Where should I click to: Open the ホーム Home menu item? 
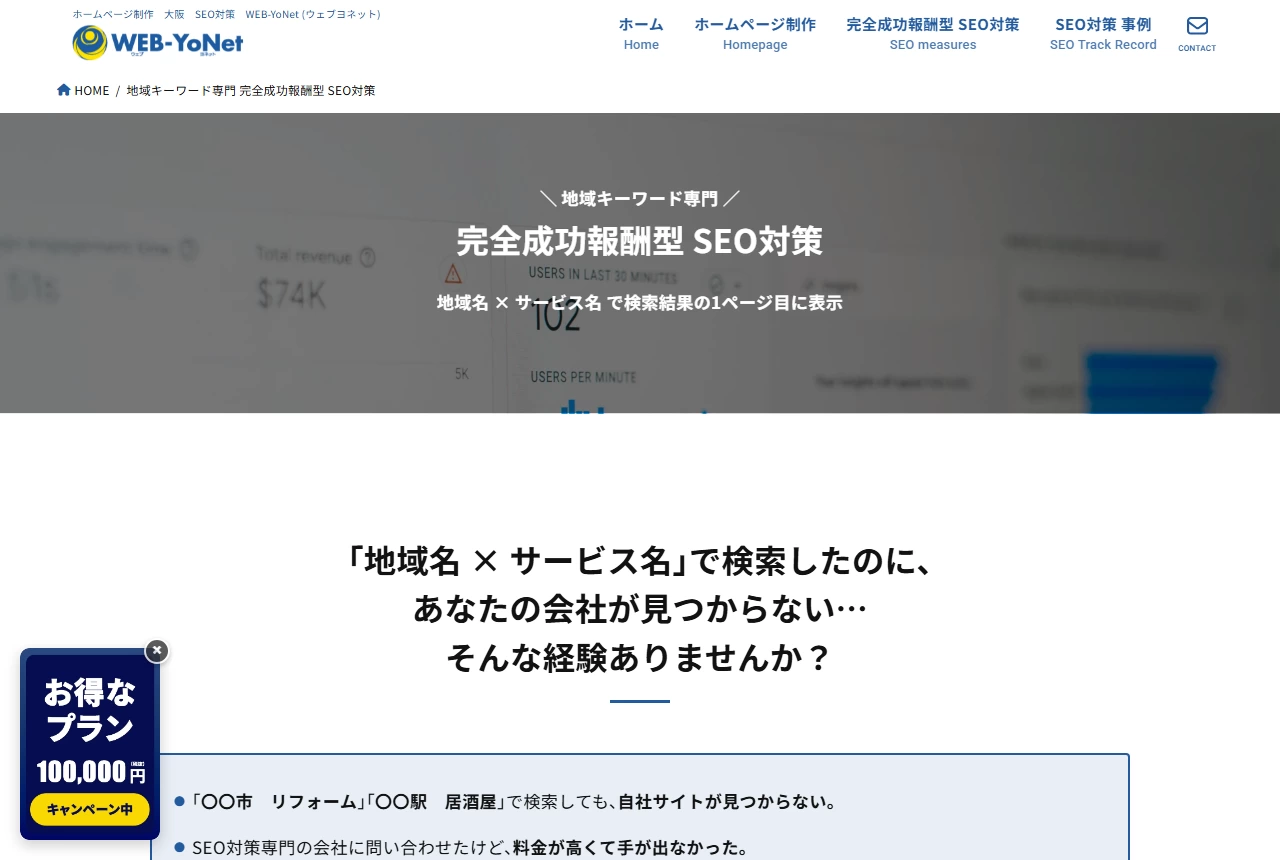[x=641, y=34]
